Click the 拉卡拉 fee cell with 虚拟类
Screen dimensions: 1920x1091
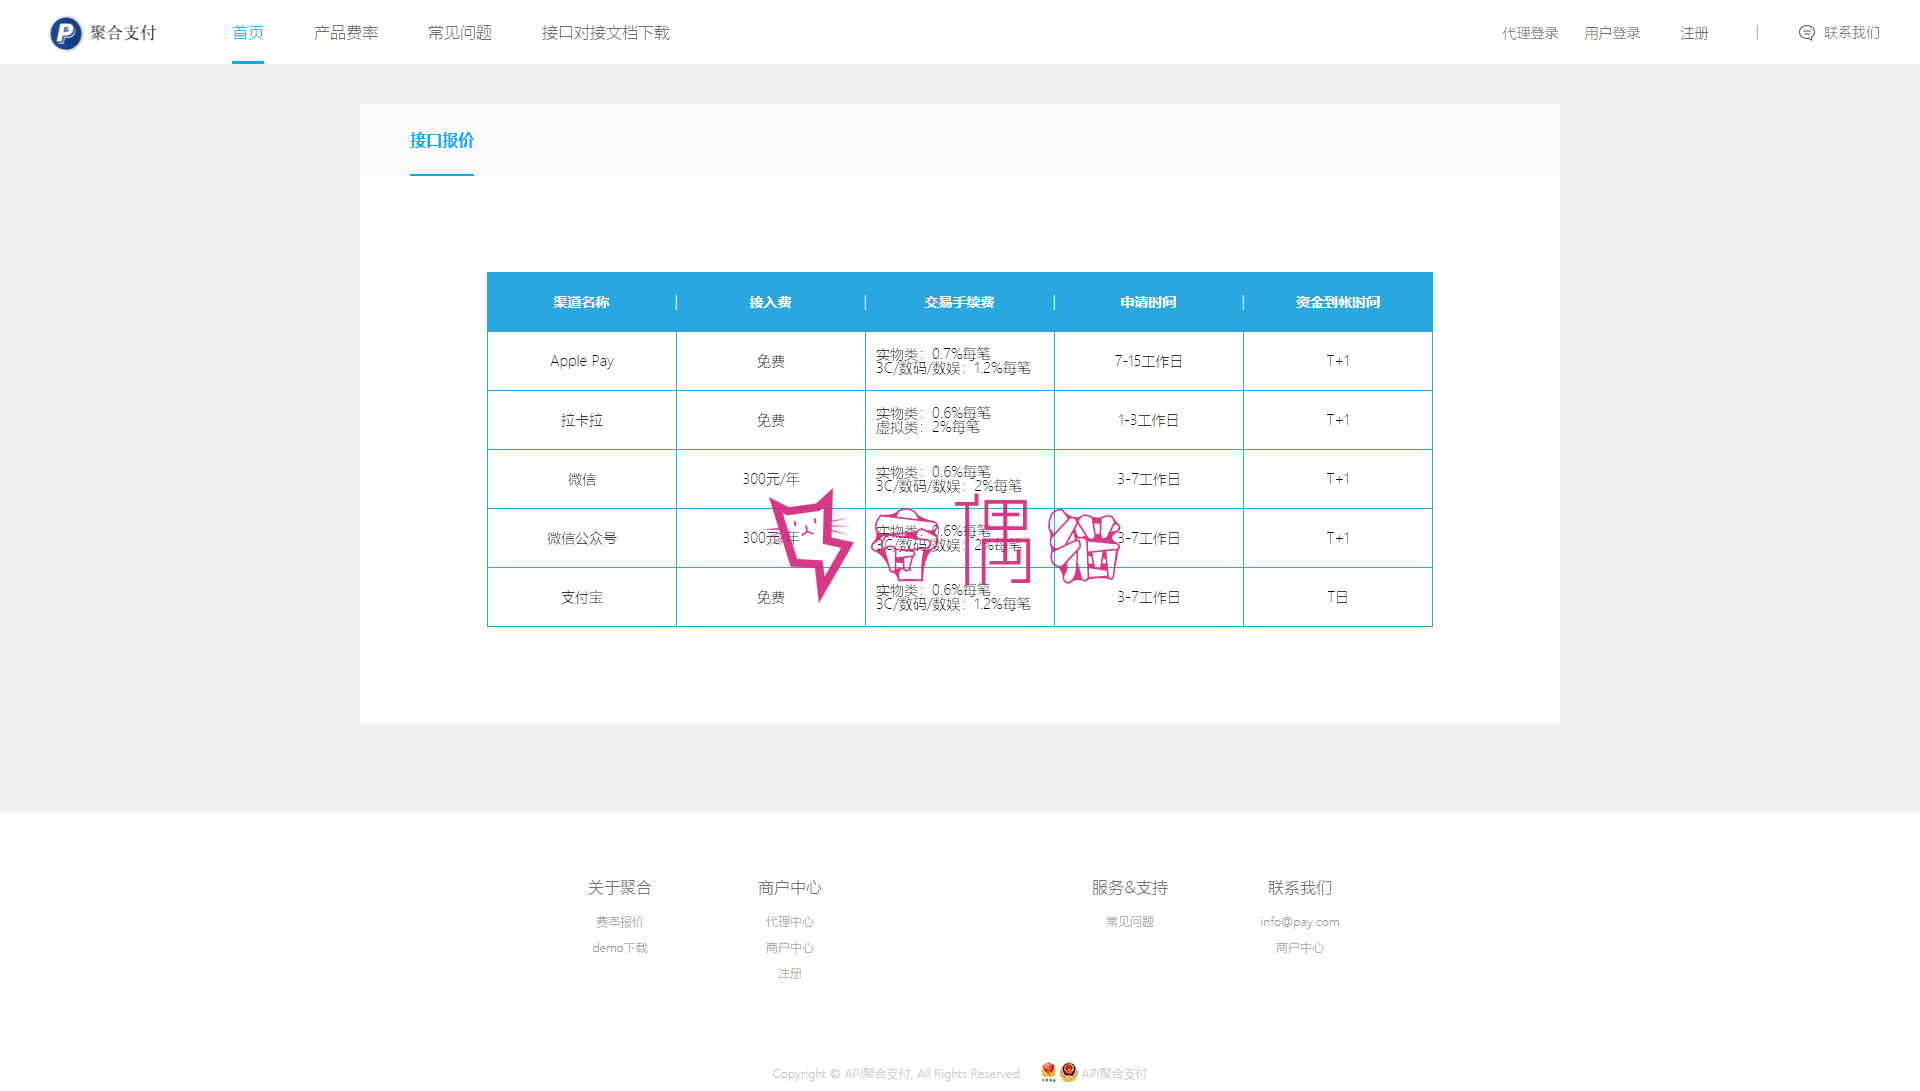point(960,420)
